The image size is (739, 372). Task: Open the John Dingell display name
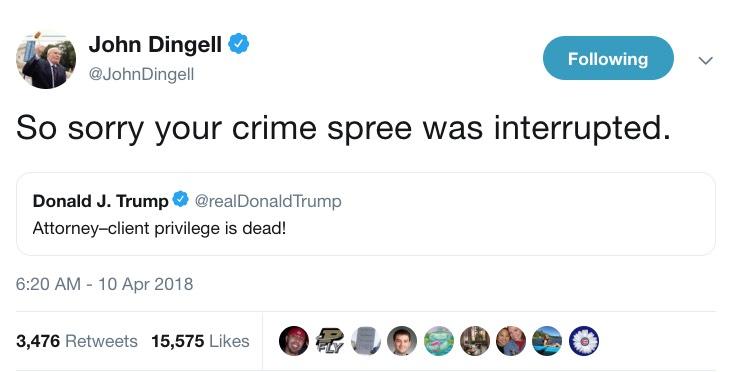tap(155, 45)
